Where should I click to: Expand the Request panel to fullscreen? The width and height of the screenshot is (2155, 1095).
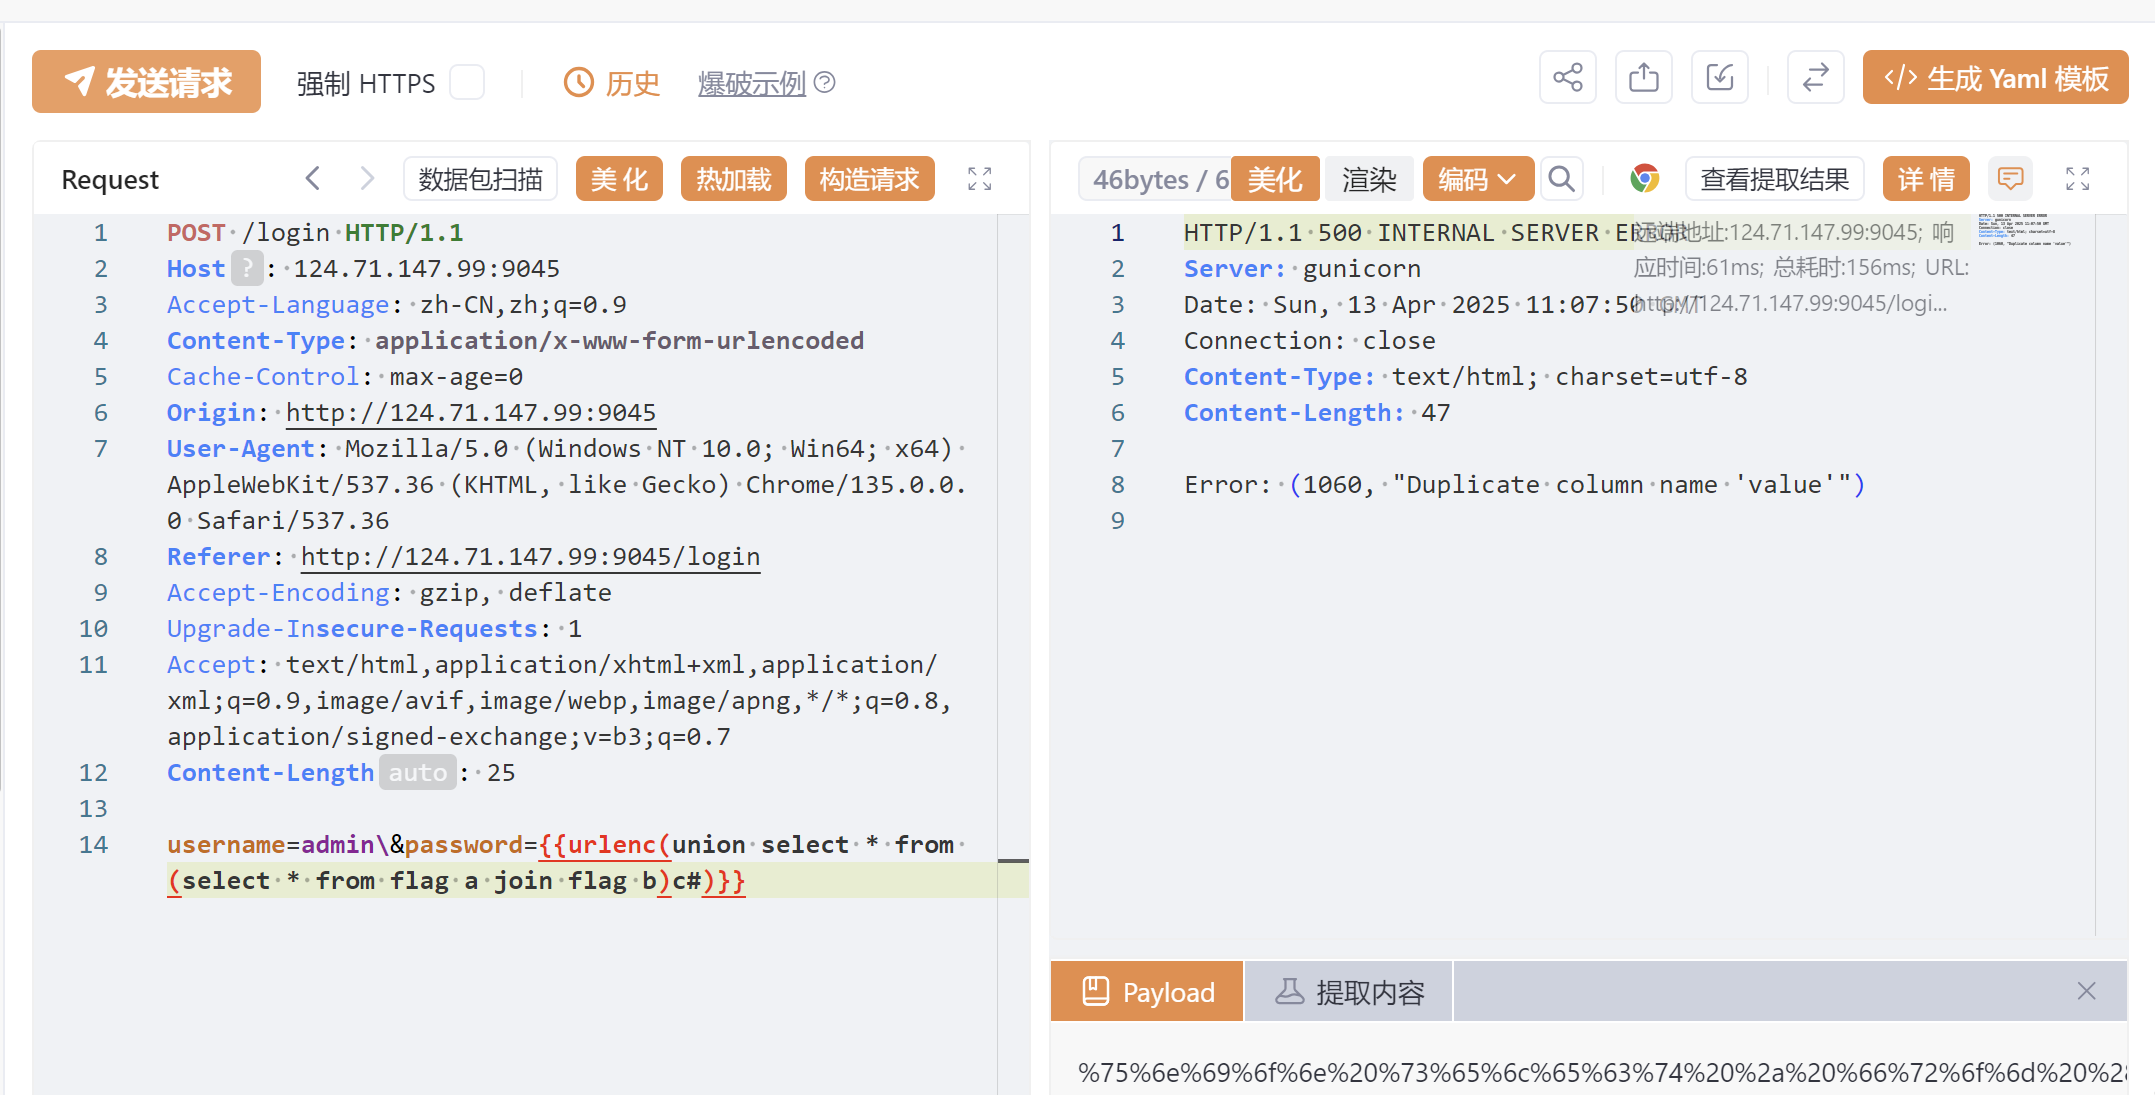980,179
